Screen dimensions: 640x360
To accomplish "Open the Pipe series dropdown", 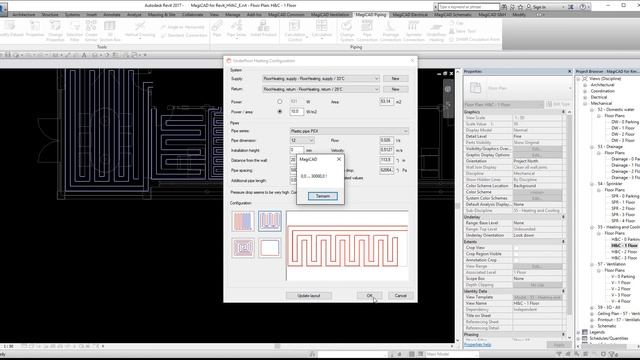I will coord(349,131).
